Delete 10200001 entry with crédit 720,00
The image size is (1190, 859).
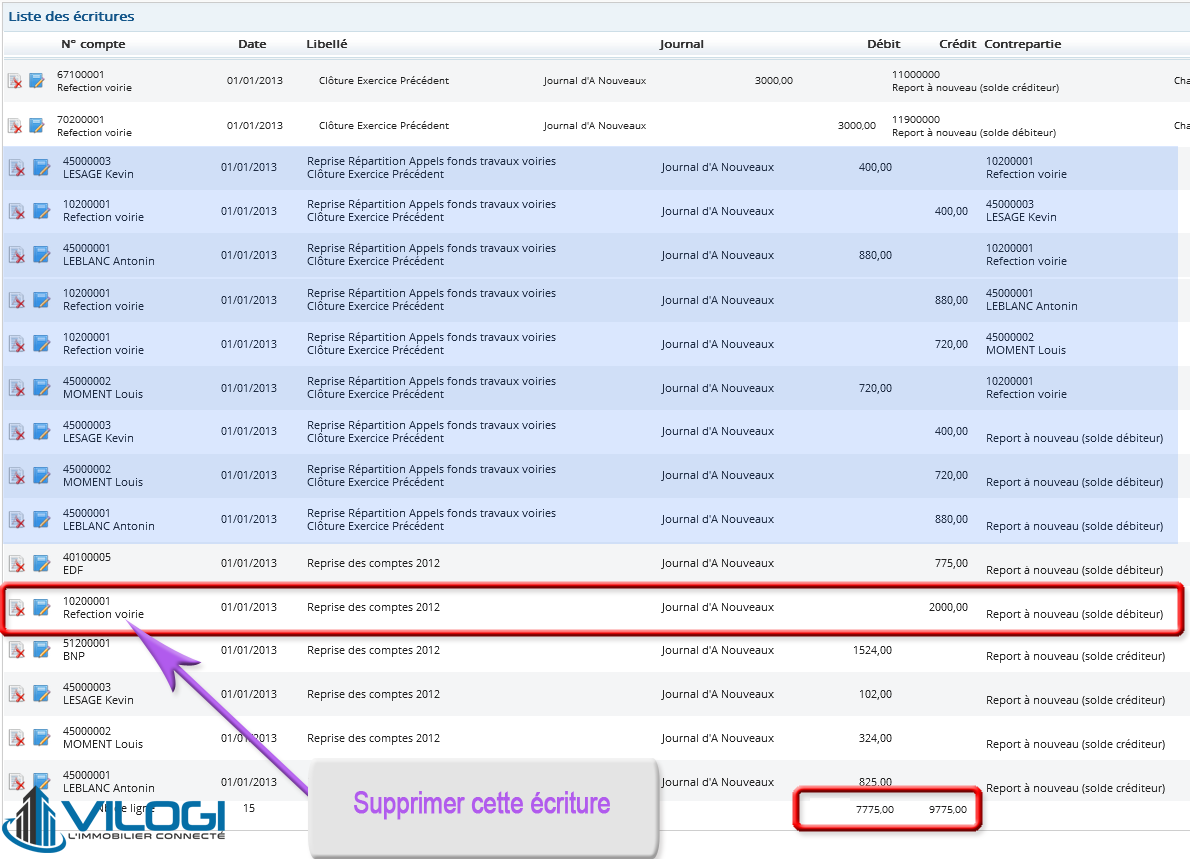(x=17, y=344)
